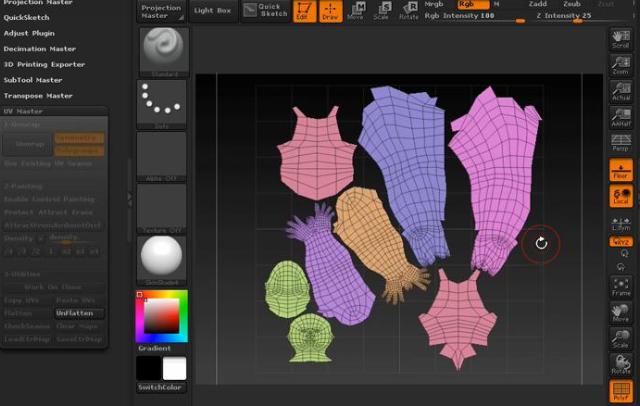Image resolution: width=640 pixels, height=406 pixels.
Task: Expand the Transpose Master section
Action: 38,95
